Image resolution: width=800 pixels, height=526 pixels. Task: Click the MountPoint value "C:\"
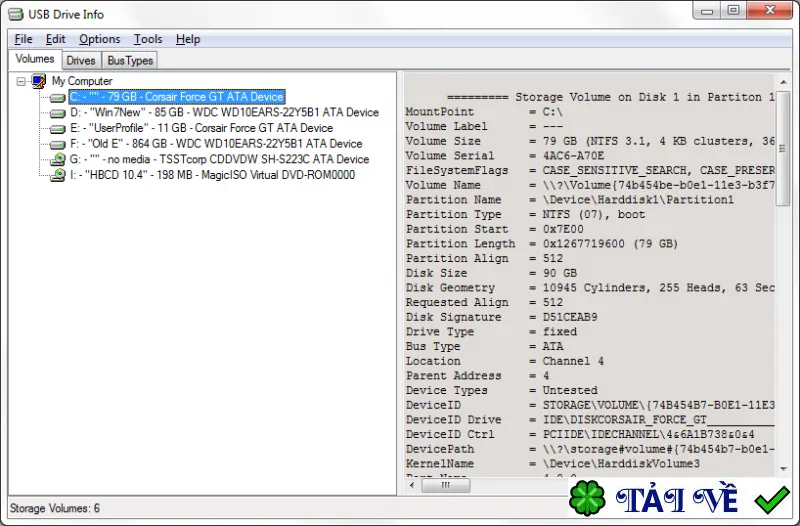point(553,112)
